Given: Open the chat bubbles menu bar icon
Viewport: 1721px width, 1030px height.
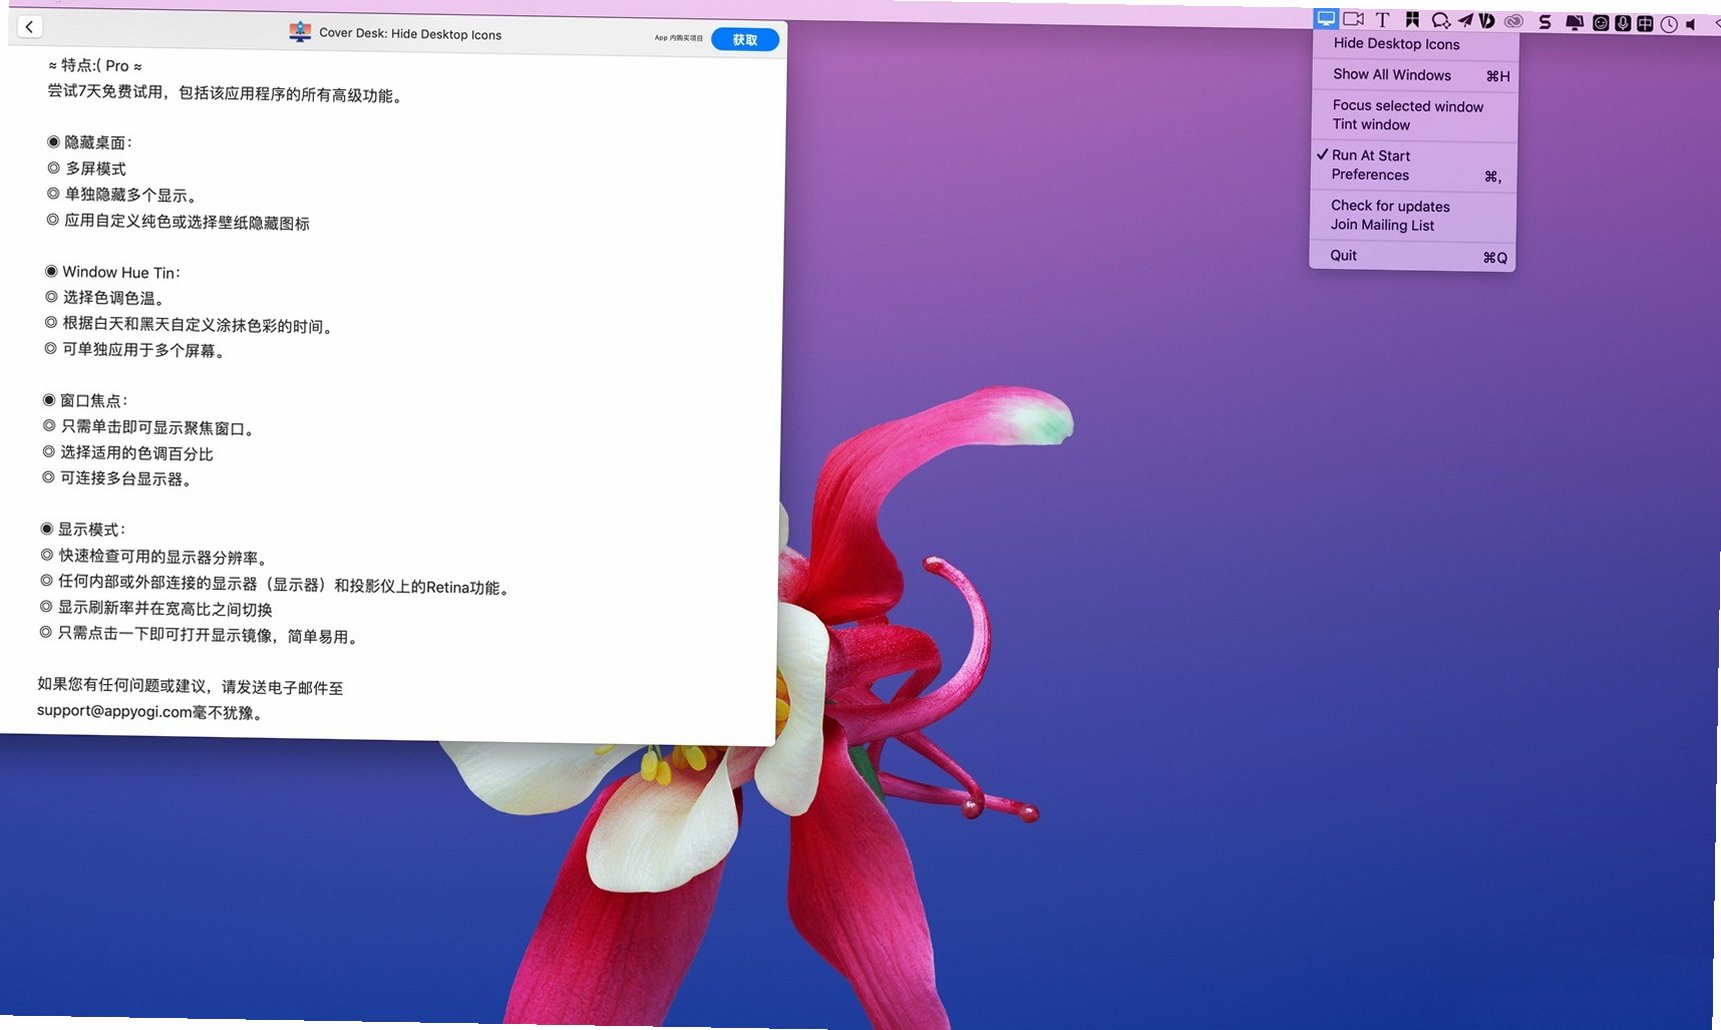Looking at the screenshot, I should pyautogui.click(x=1440, y=20).
